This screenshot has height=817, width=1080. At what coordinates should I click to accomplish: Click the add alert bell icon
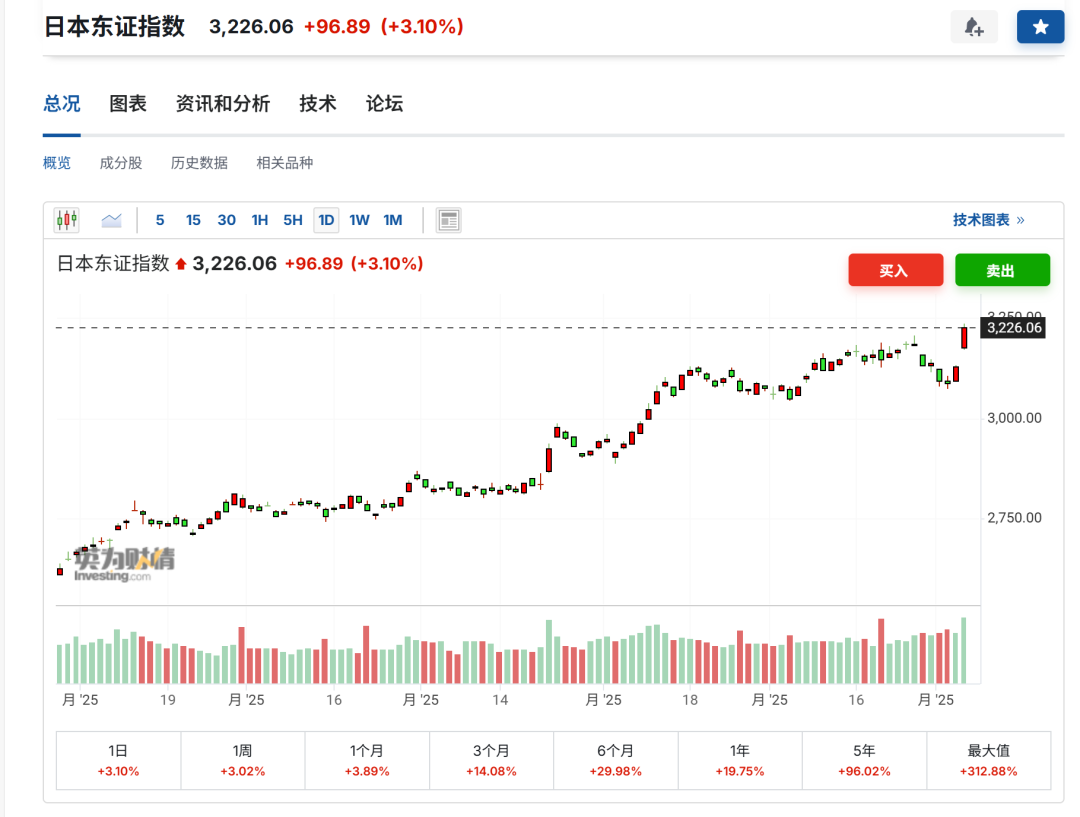pyautogui.click(x=973, y=27)
